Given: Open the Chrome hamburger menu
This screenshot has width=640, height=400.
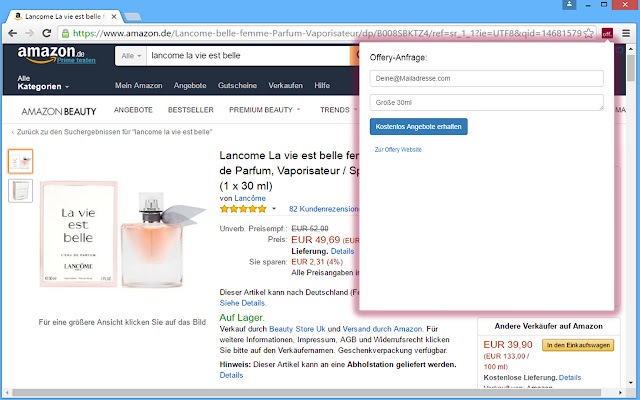Looking at the screenshot, I should coord(626,34).
